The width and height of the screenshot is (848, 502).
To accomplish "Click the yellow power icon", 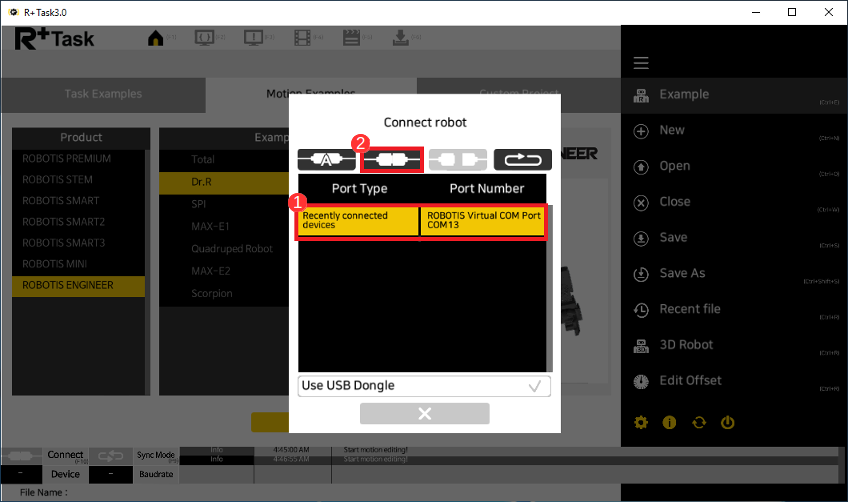I will (728, 422).
